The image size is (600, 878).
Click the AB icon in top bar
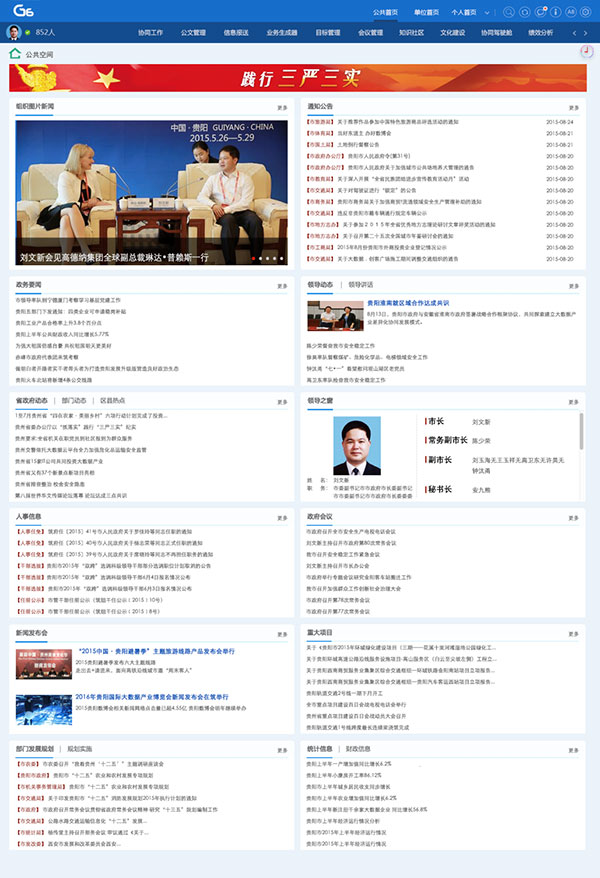[x=571, y=12]
